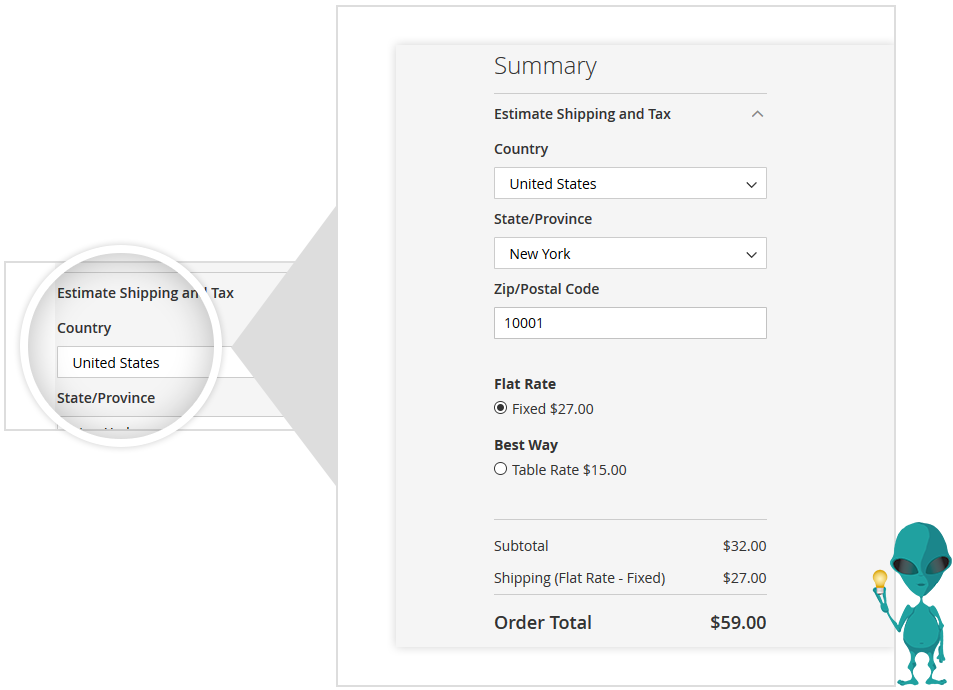The height and width of the screenshot is (690, 953).
Task: Click the State/Province dropdown arrow icon
Action: tap(752, 255)
